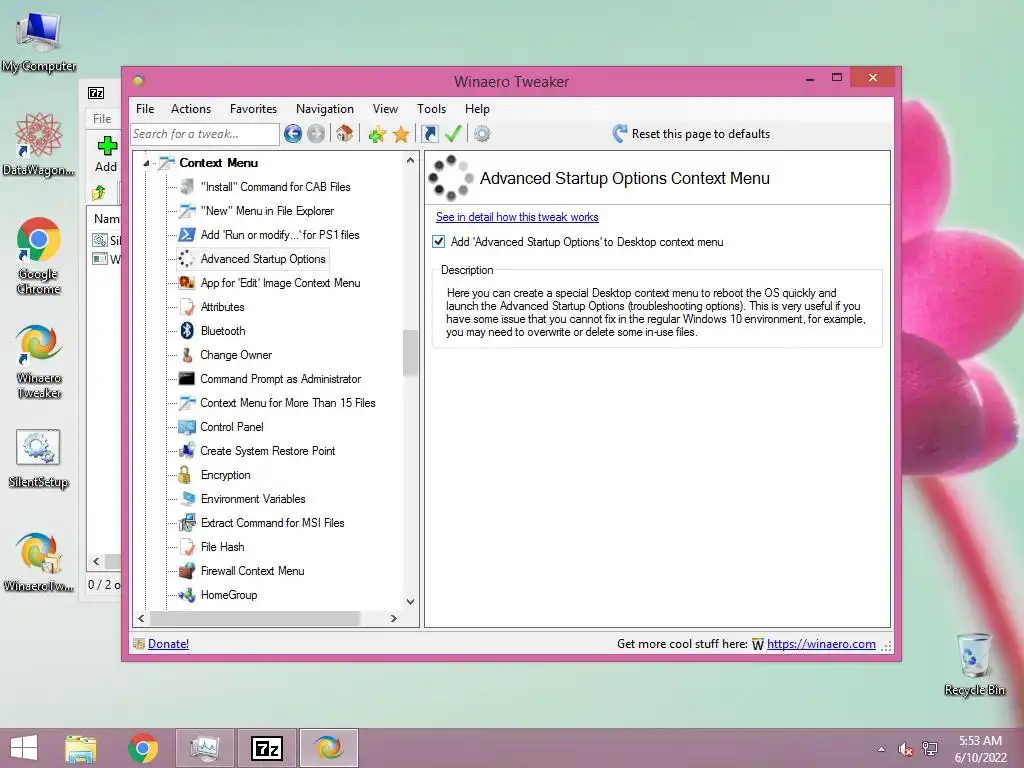Click the Forward navigation arrow in toolbar
The height and width of the screenshot is (768, 1024).
pyautogui.click(x=316, y=134)
